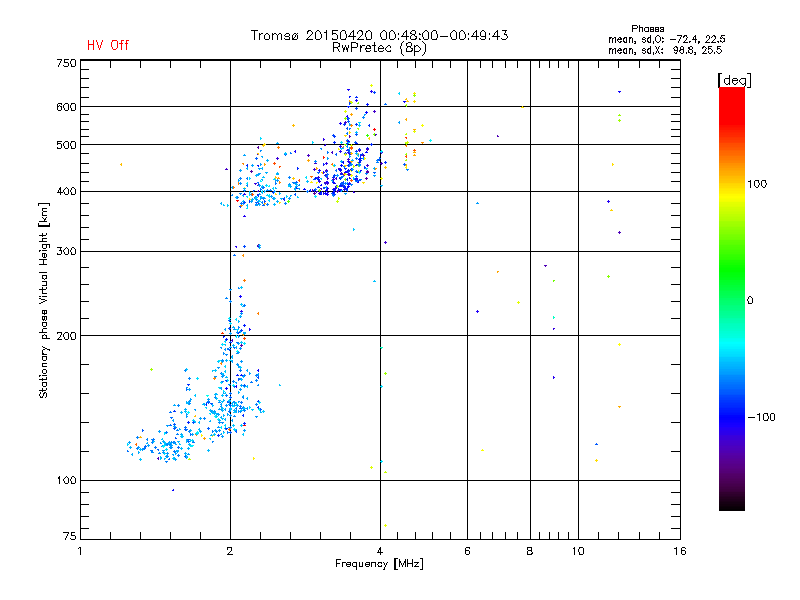Click the colorbar '-100' tick label
The height and width of the screenshot is (600, 800).
(761, 417)
